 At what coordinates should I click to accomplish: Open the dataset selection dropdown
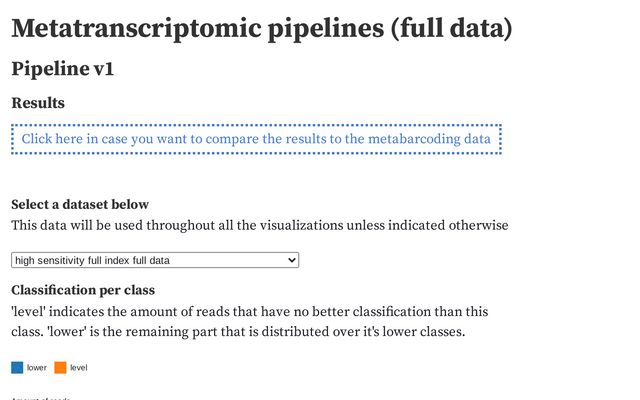pos(155,260)
